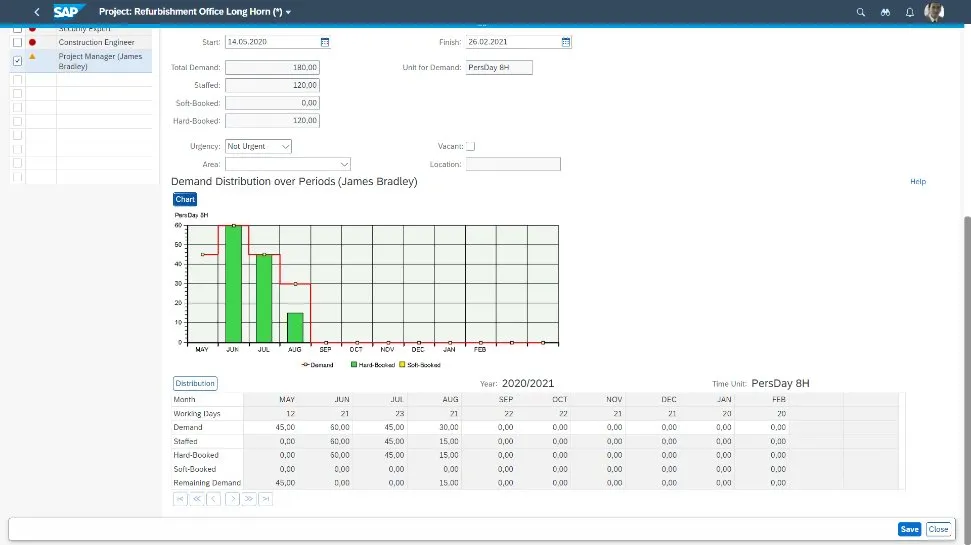Open the user profile avatar
This screenshot has height=545, width=971.
(934, 12)
